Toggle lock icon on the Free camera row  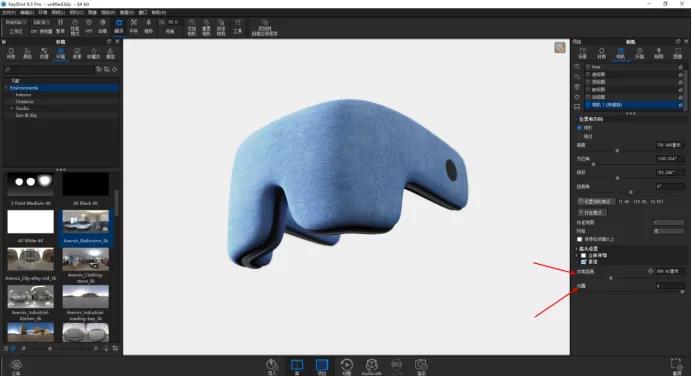pos(680,67)
